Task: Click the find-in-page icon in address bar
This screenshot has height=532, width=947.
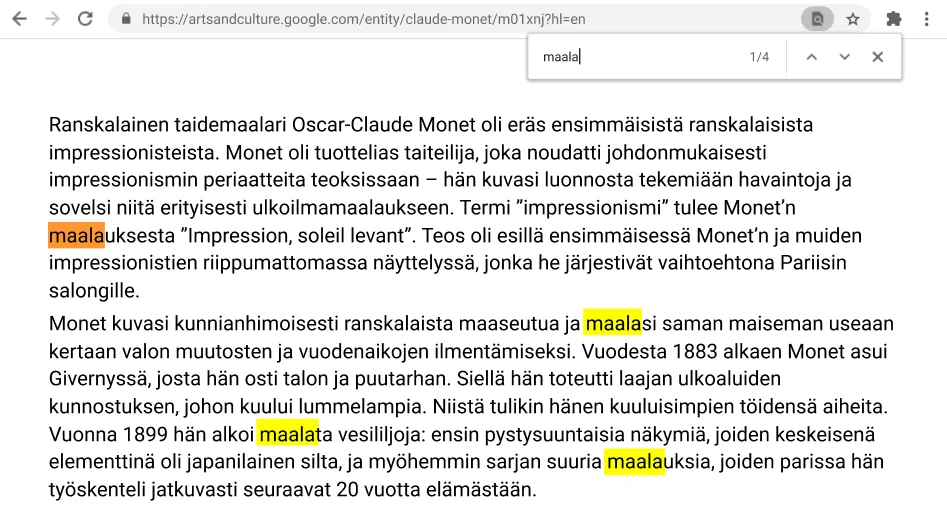Action: pos(817,19)
